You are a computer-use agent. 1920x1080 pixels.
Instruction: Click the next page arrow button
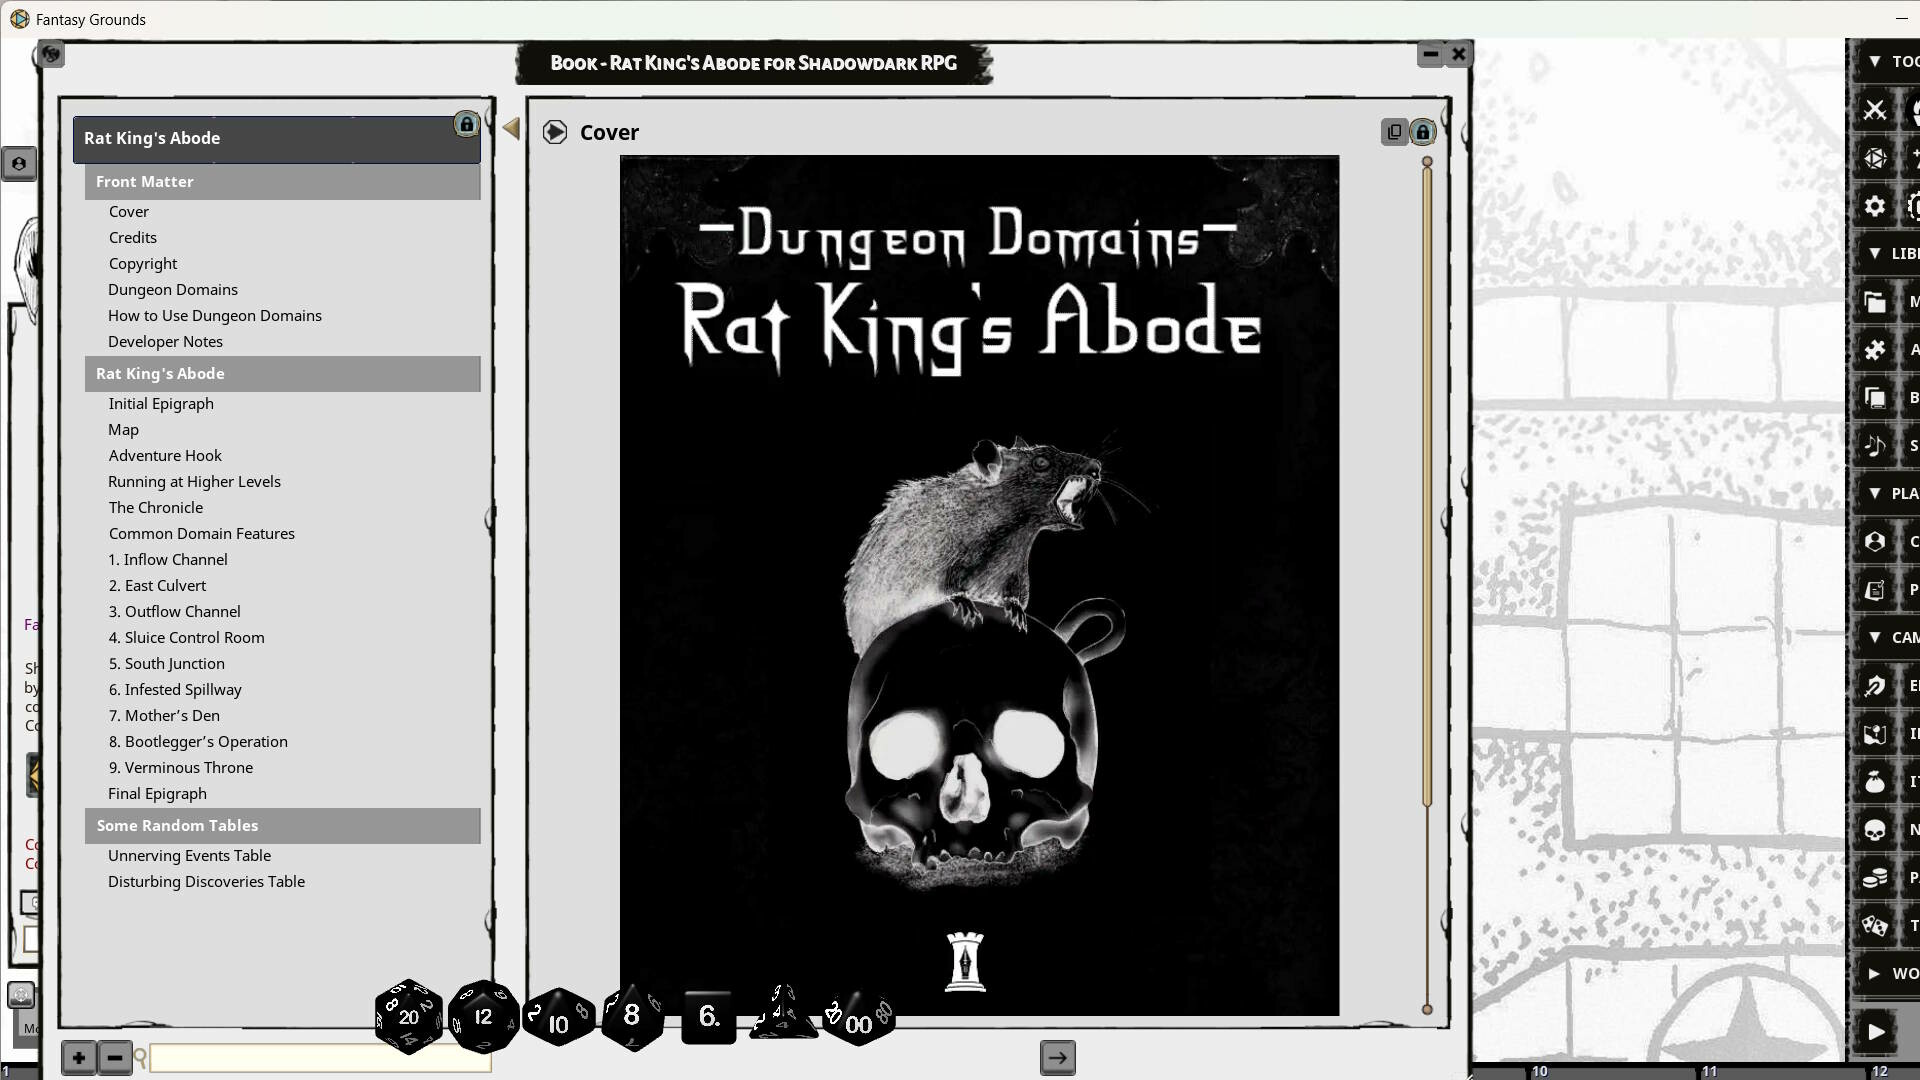[1057, 1057]
